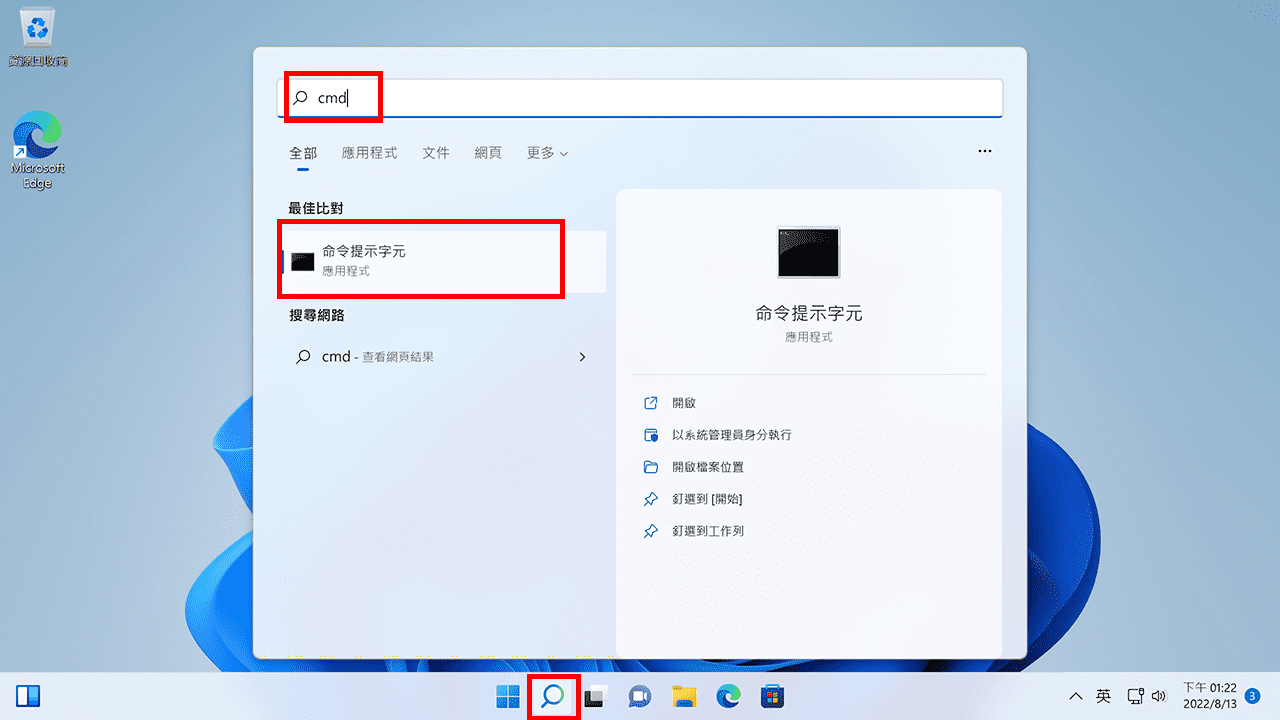Open the Microsoft Edge desktop shortcut

click(x=38, y=150)
